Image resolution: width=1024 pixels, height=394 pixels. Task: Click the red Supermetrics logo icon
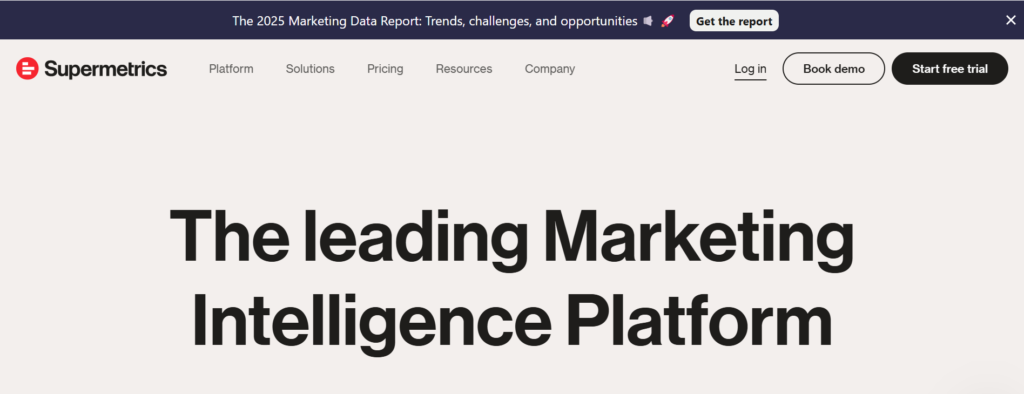[27, 69]
